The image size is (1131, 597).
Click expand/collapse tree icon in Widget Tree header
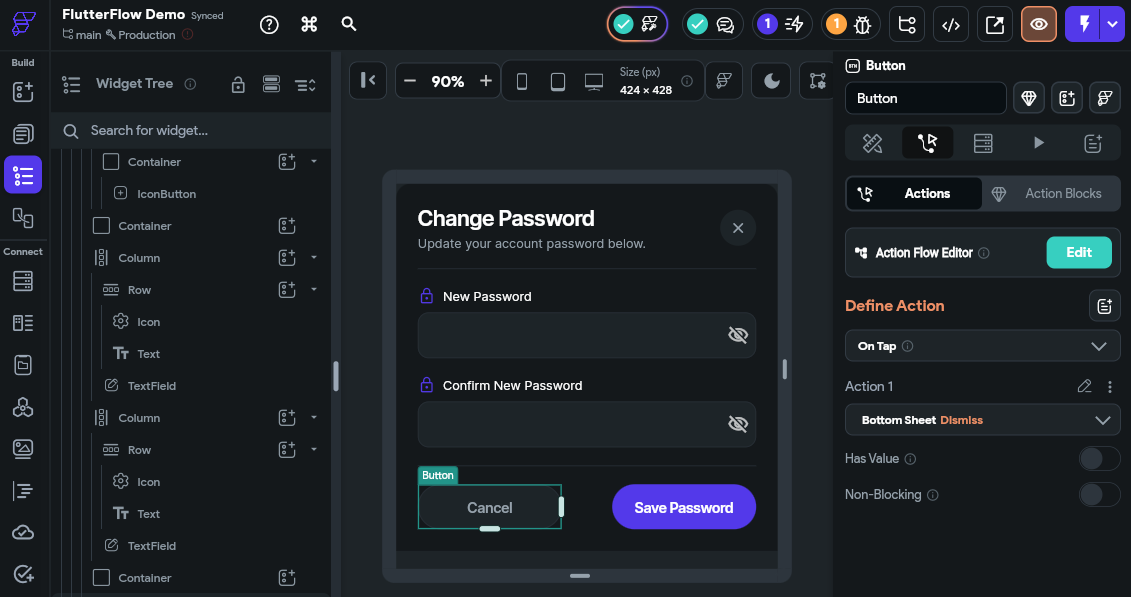tap(306, 84)
